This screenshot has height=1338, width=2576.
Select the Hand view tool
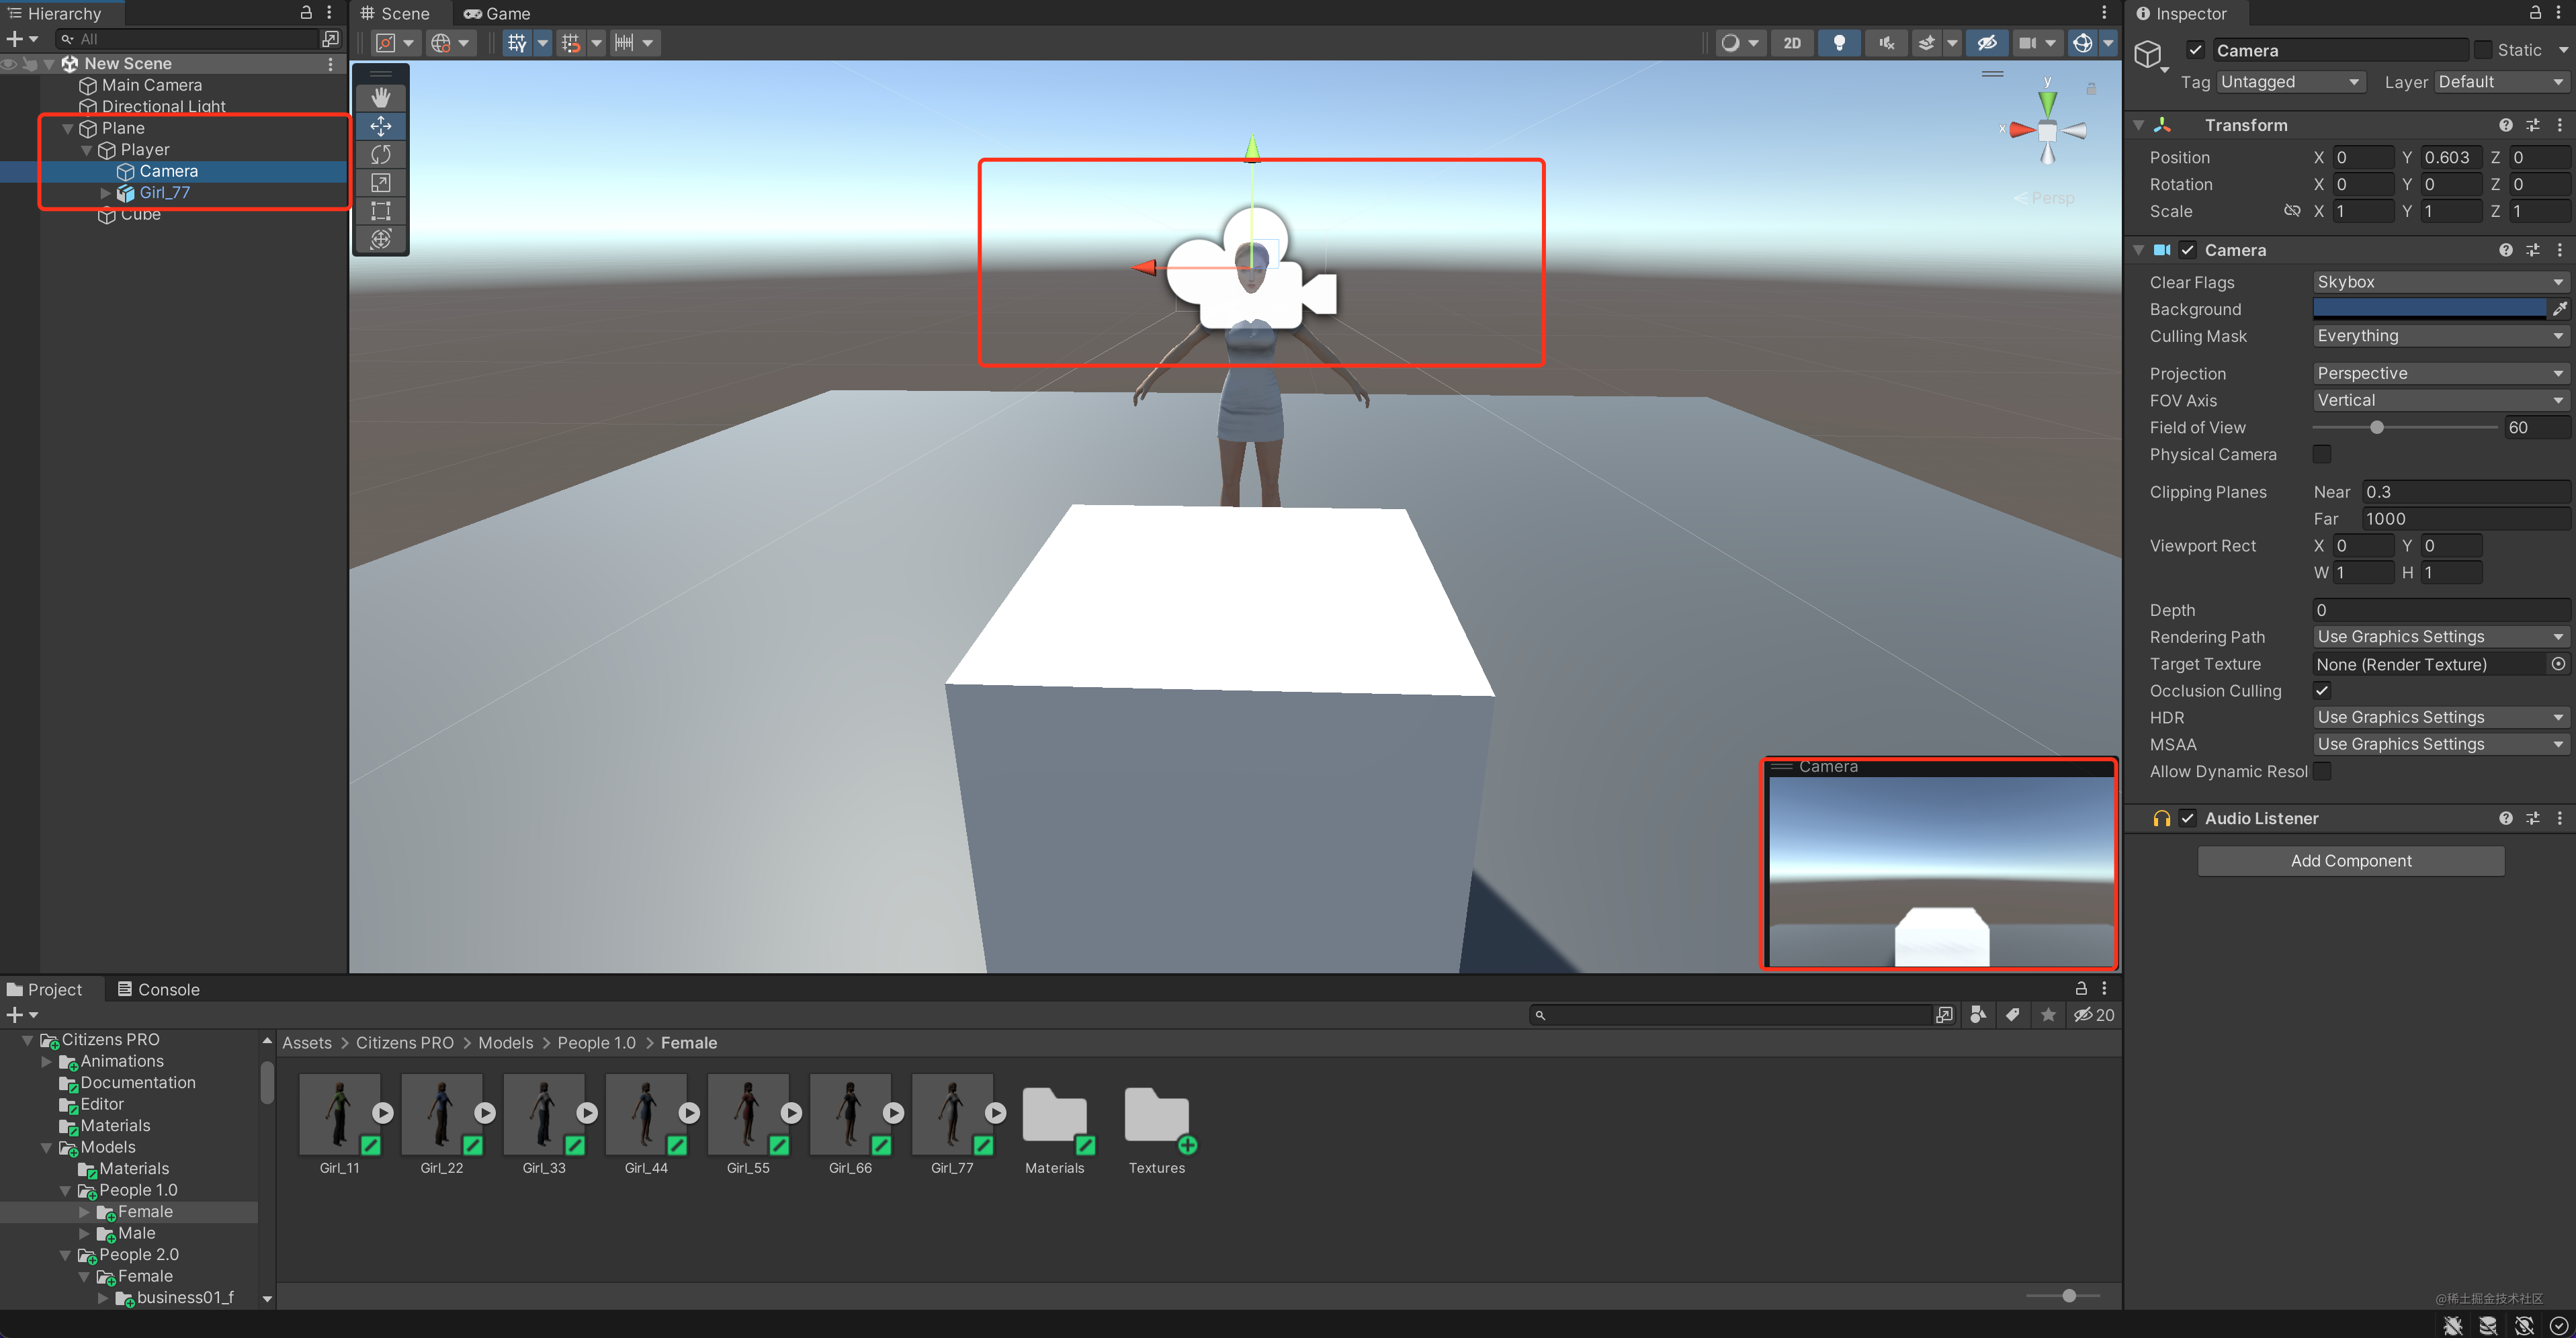[x=381, y=97]
